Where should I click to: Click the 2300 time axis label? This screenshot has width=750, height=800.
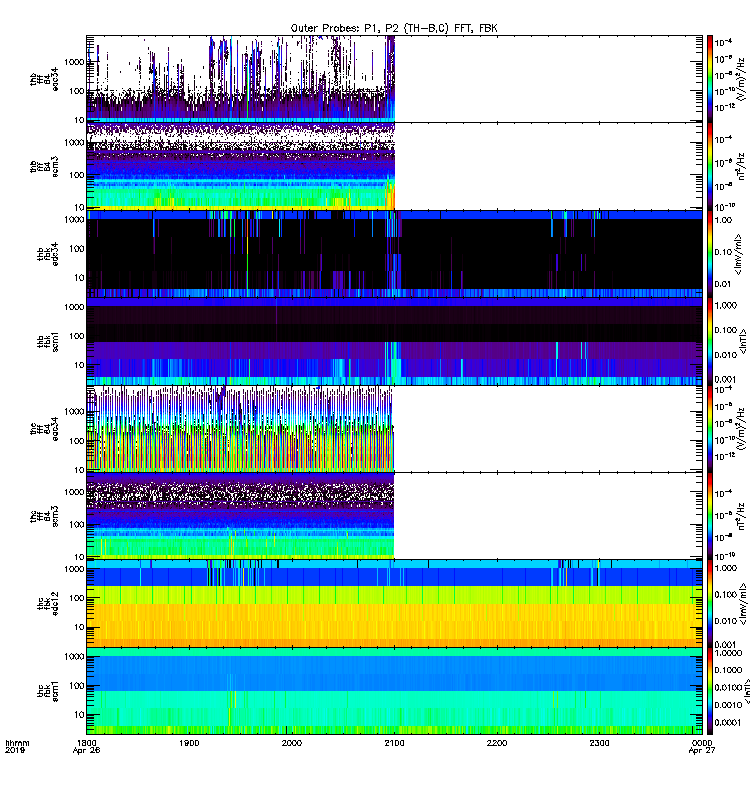tap(599, 743)
